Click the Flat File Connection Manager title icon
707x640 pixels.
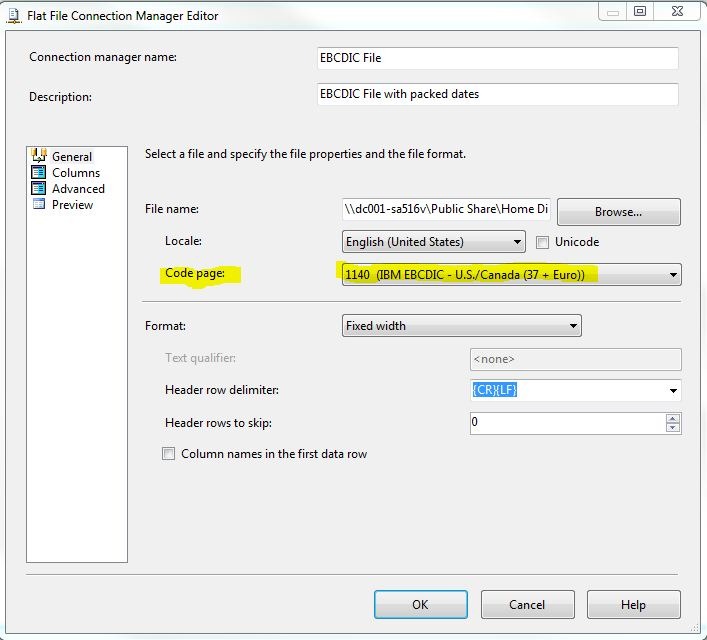[x=14, y=16]
